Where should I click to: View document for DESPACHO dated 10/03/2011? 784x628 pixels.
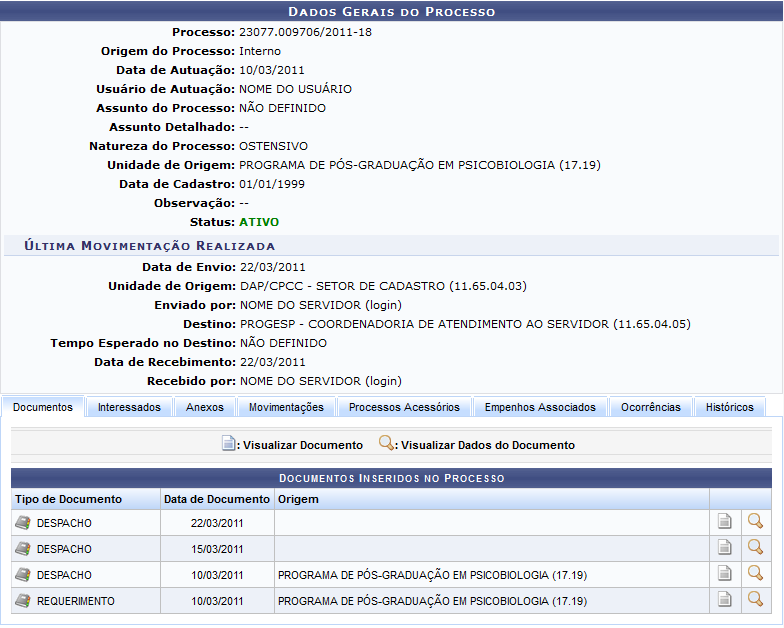tap(725, 574)
